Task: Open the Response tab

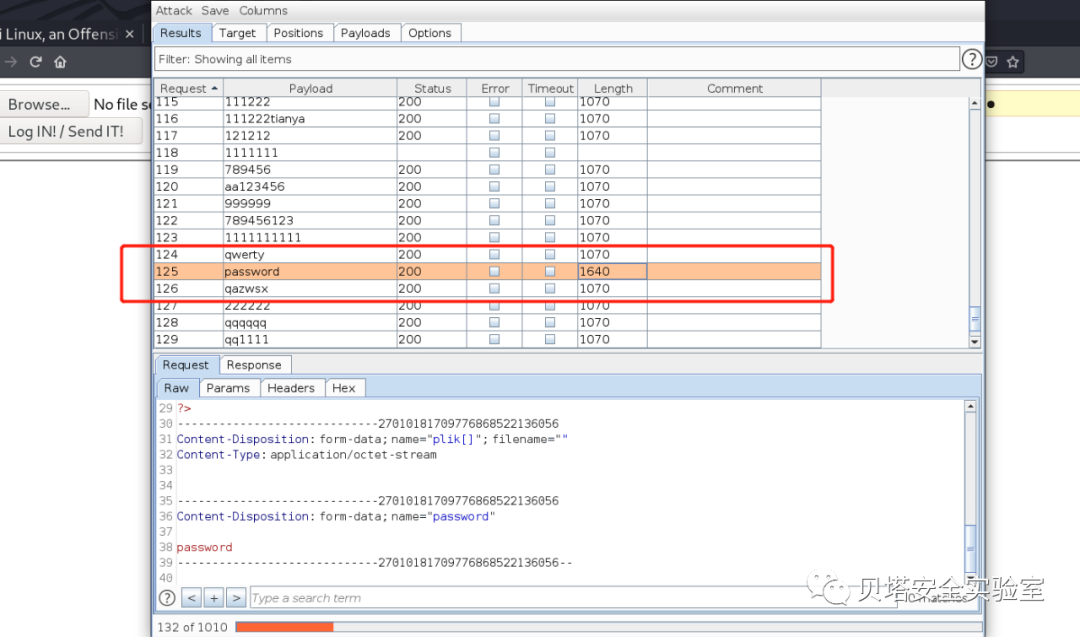Action: (x=254, y=365)
